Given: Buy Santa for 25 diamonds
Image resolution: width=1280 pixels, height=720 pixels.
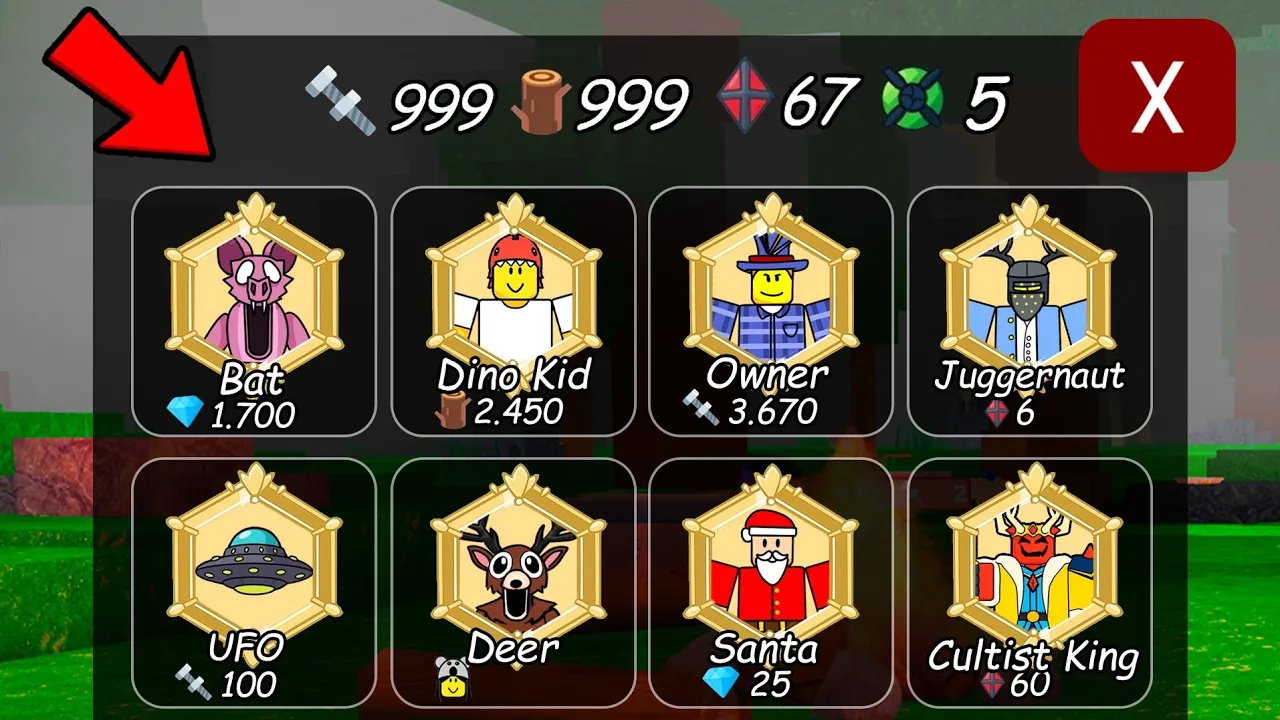Looking at the screenshot, I should pyautogui.click(x=747, y=683).
